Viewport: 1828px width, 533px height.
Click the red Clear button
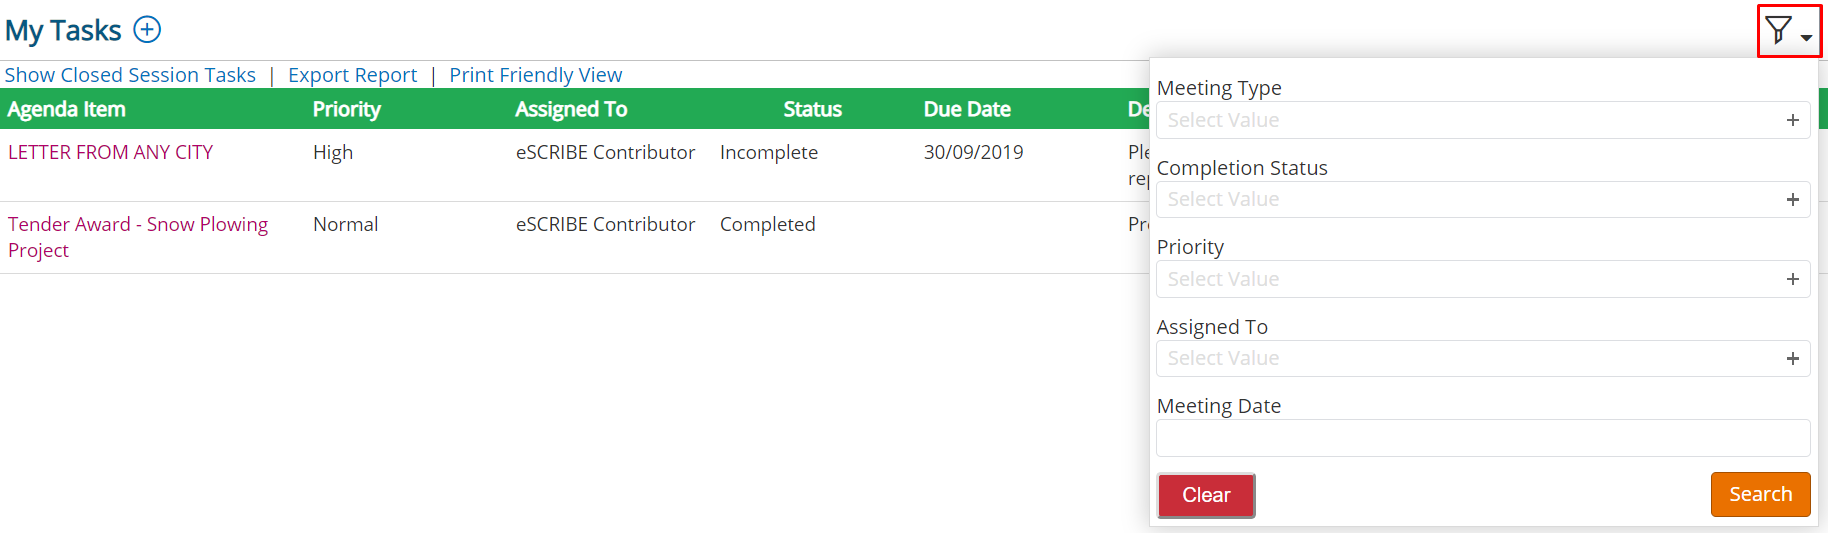click(1206, 495)
